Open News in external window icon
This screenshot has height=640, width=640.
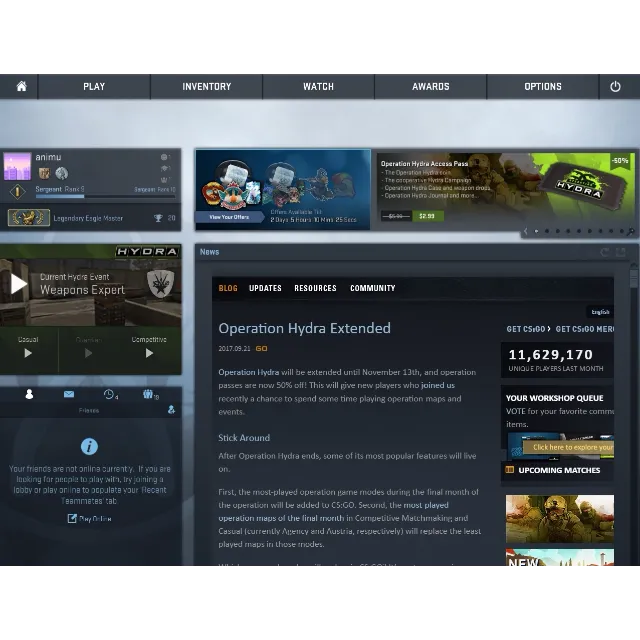(620, 252)
